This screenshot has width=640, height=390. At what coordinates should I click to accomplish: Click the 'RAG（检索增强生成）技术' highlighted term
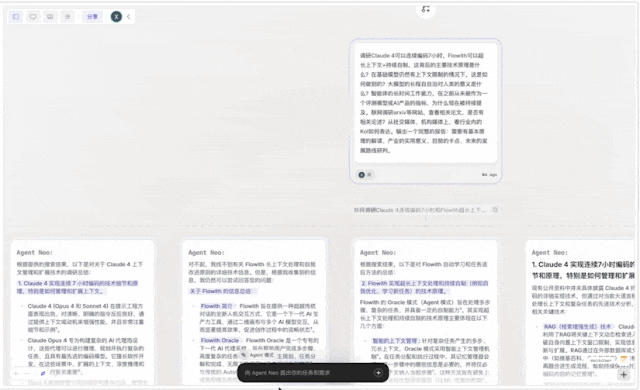578,327
